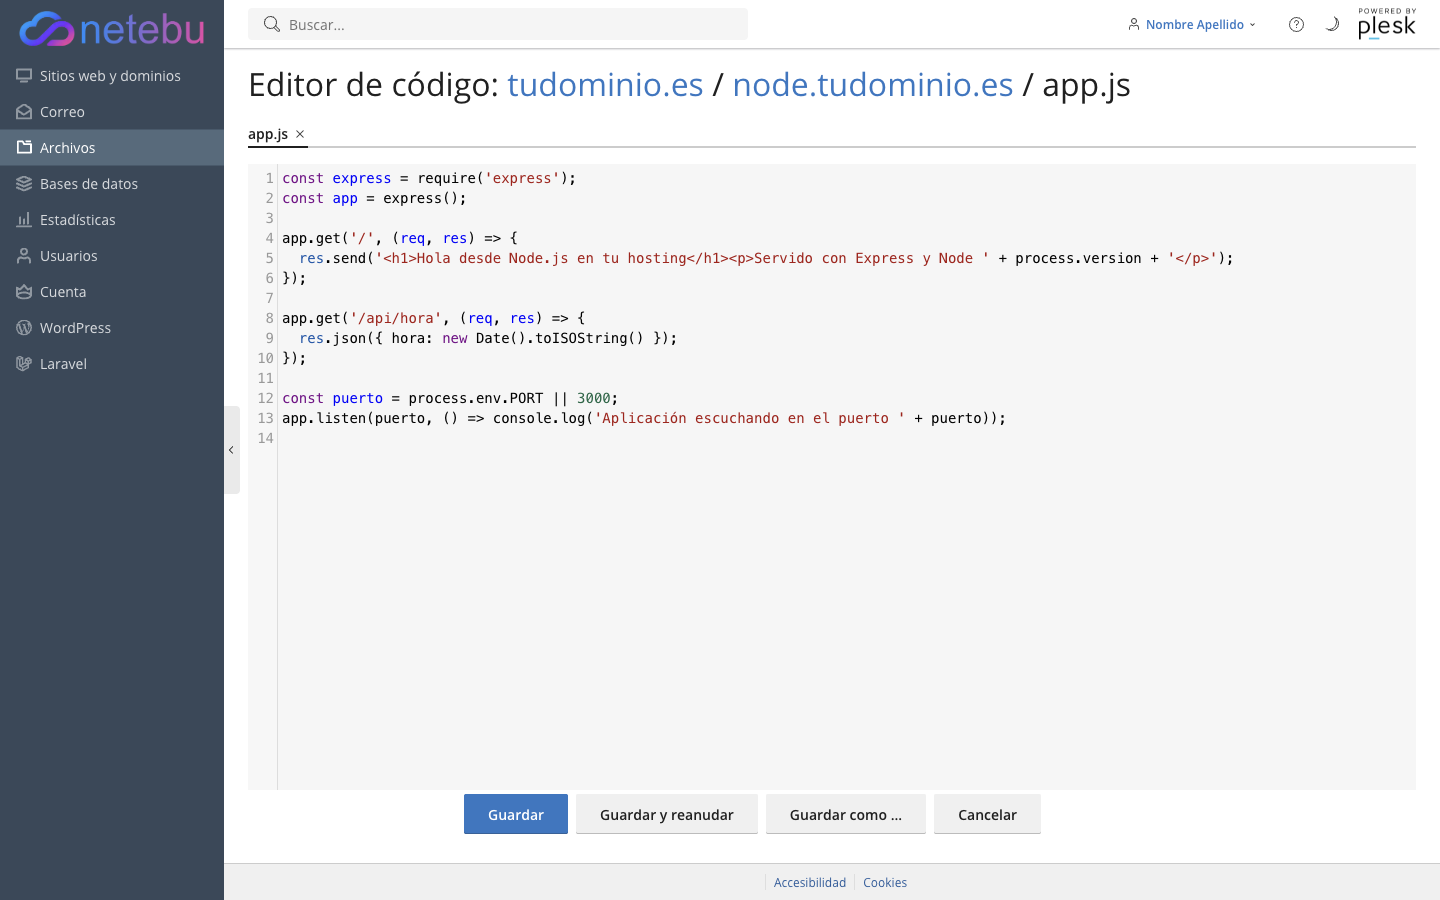This screenshot has height=900, width=1440.
Task: Open the node.tudominio.es breadcrumb link
Action: click(x=873, y=85)
